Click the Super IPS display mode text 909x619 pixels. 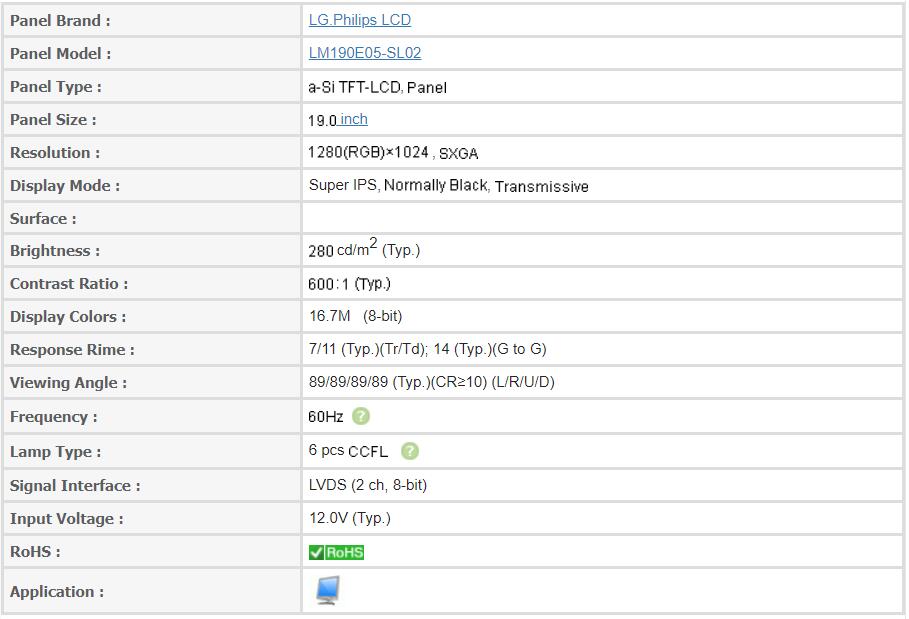tap(343, 185)
